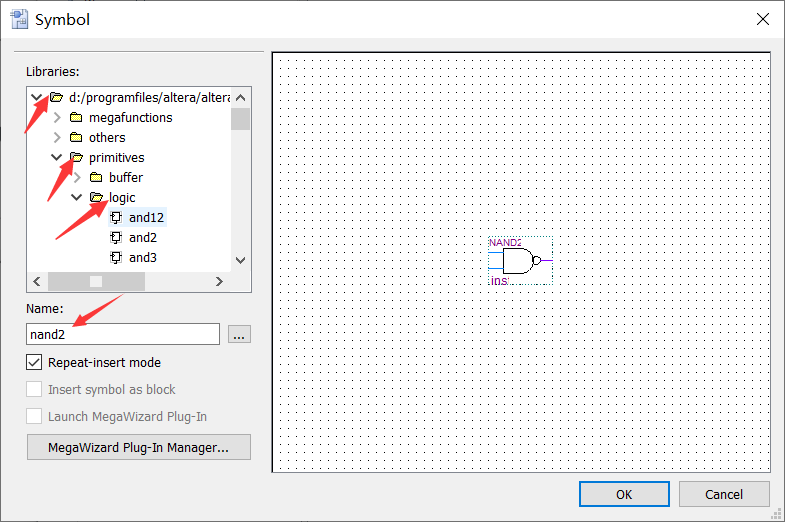Confirm with the OK button
Viewport: 785px width, 522px height.
[624, 494]
